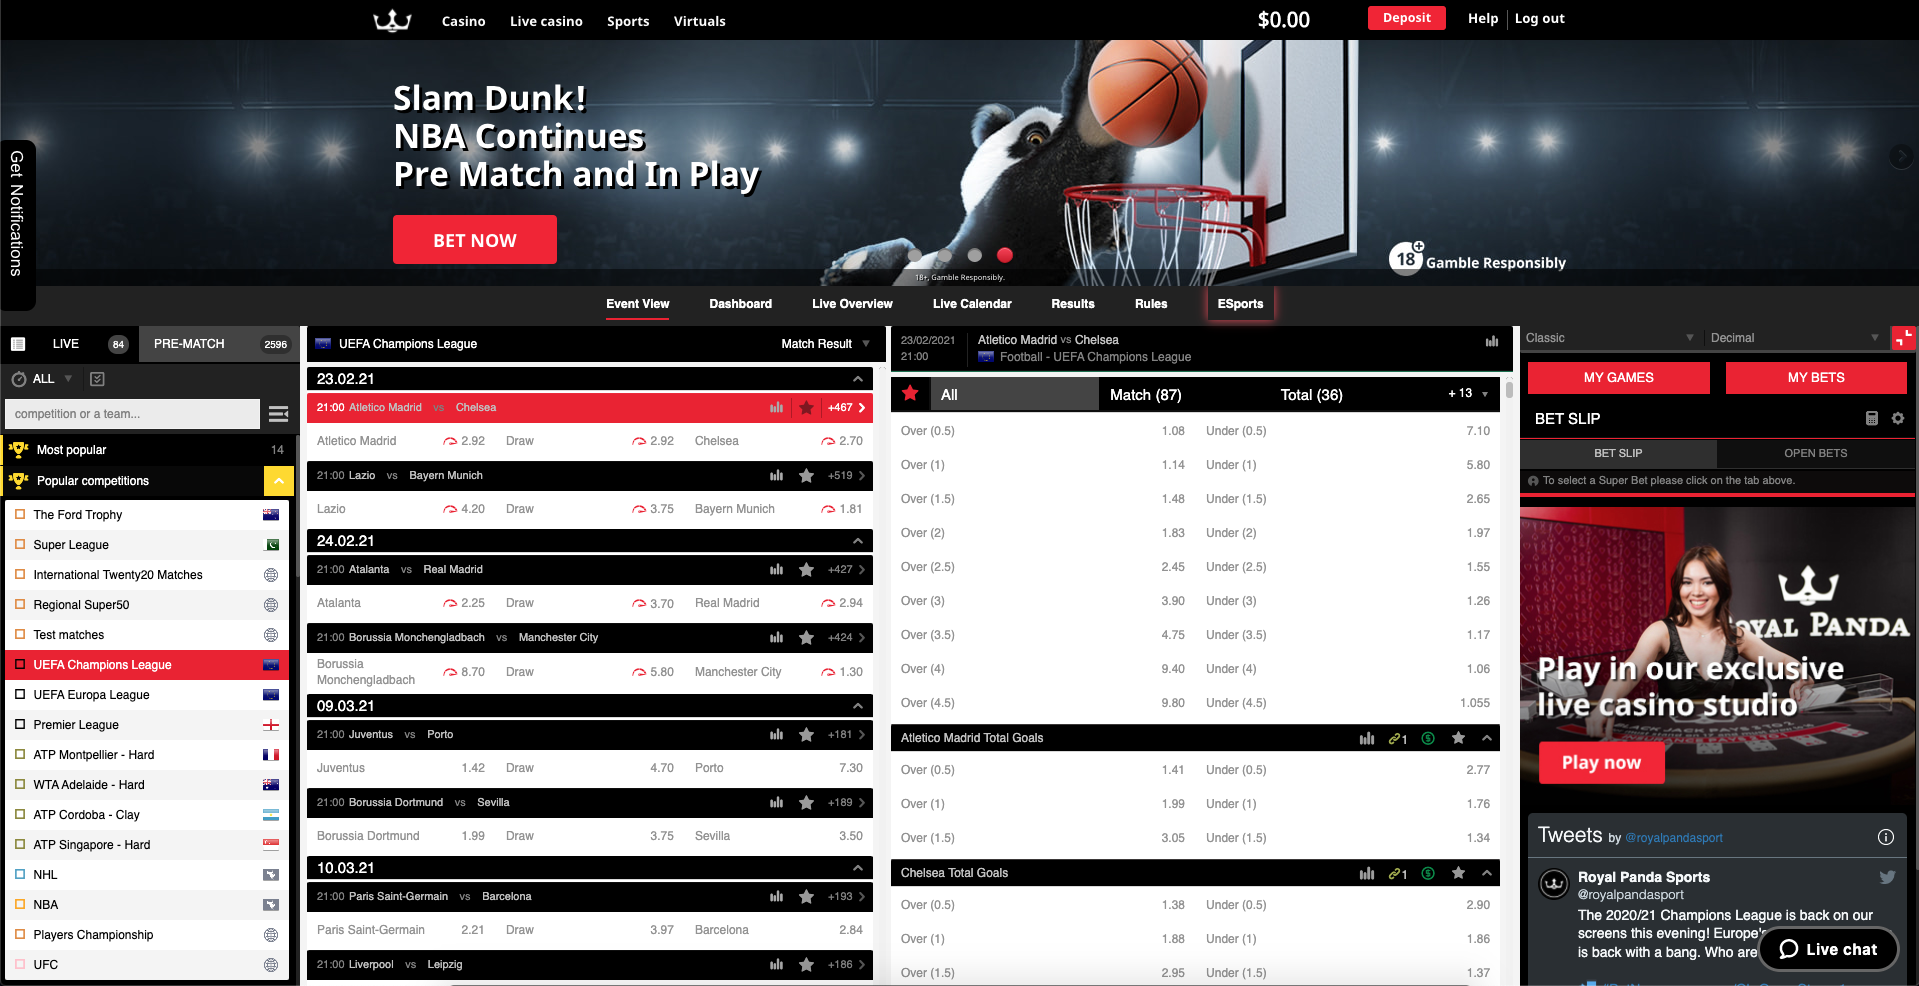Viewport: 1919px width, 986px height.
Task: Collapse the 10.03.21 date group
Action: click(857, 868)
